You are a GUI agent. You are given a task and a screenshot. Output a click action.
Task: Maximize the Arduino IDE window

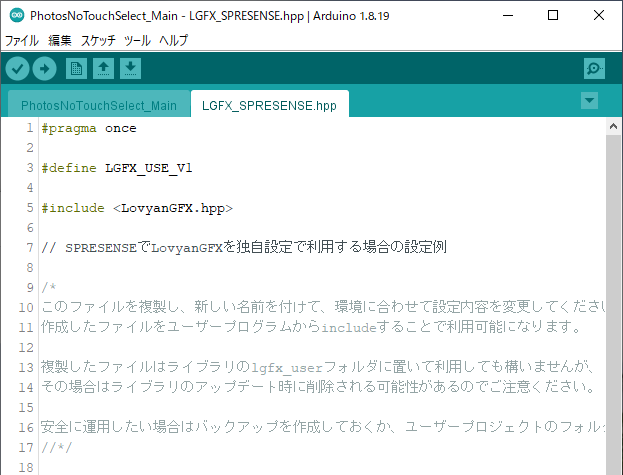point(553,16)
